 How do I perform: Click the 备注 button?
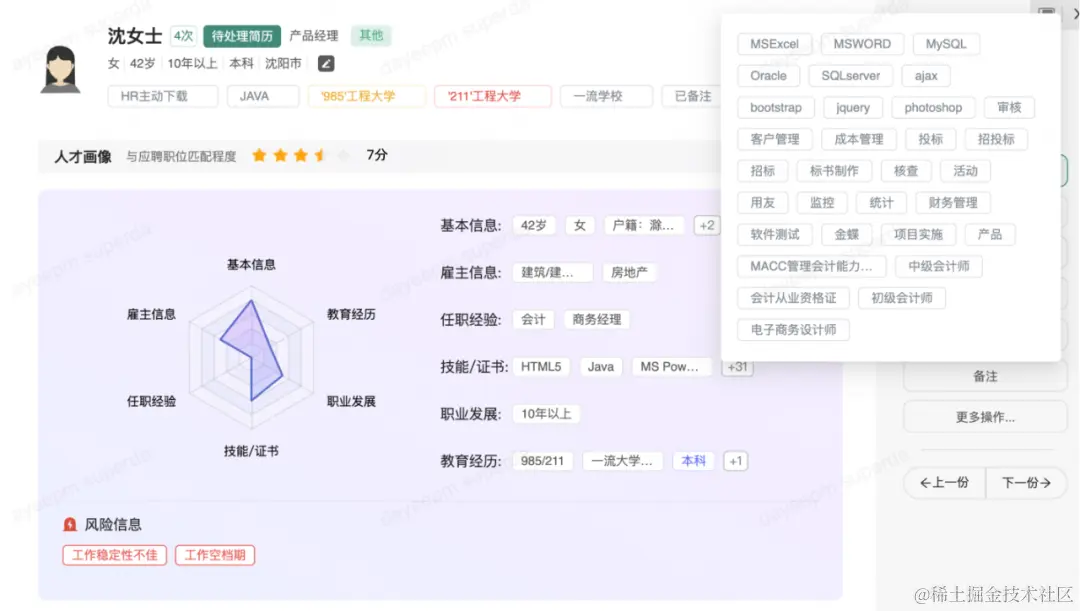tap(984, 376)
